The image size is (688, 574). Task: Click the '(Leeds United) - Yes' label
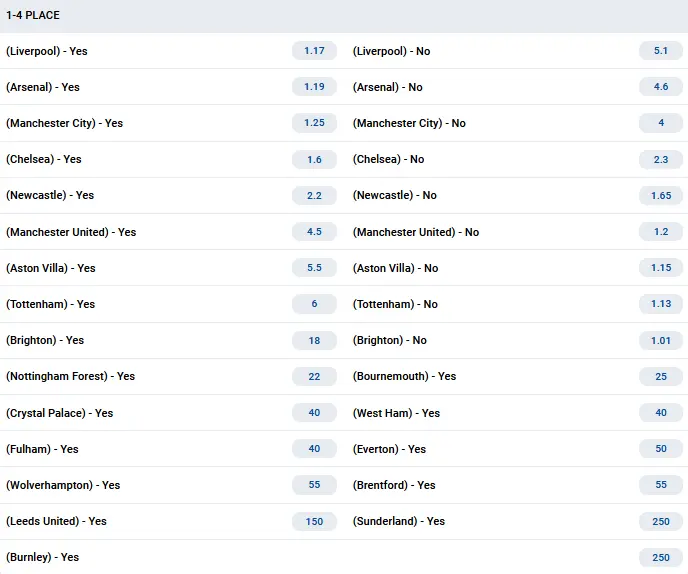(56, 521)
